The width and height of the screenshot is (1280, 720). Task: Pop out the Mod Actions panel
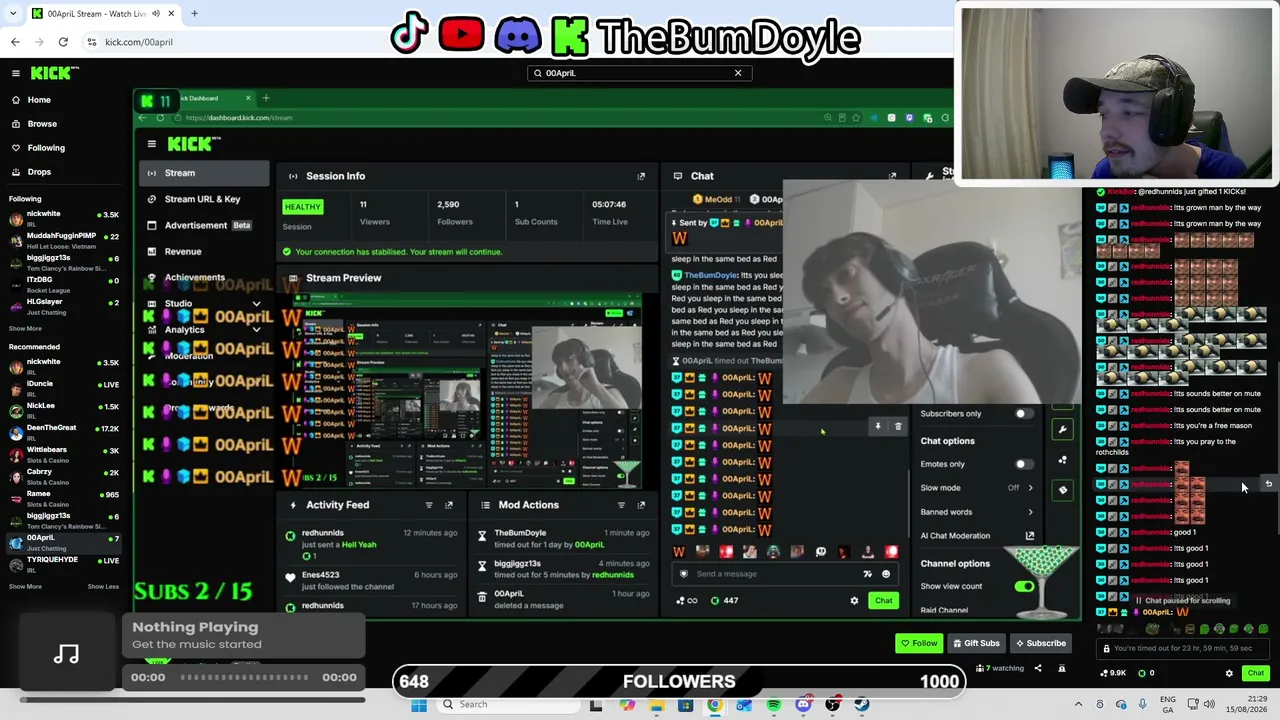(x=641, y=505)
